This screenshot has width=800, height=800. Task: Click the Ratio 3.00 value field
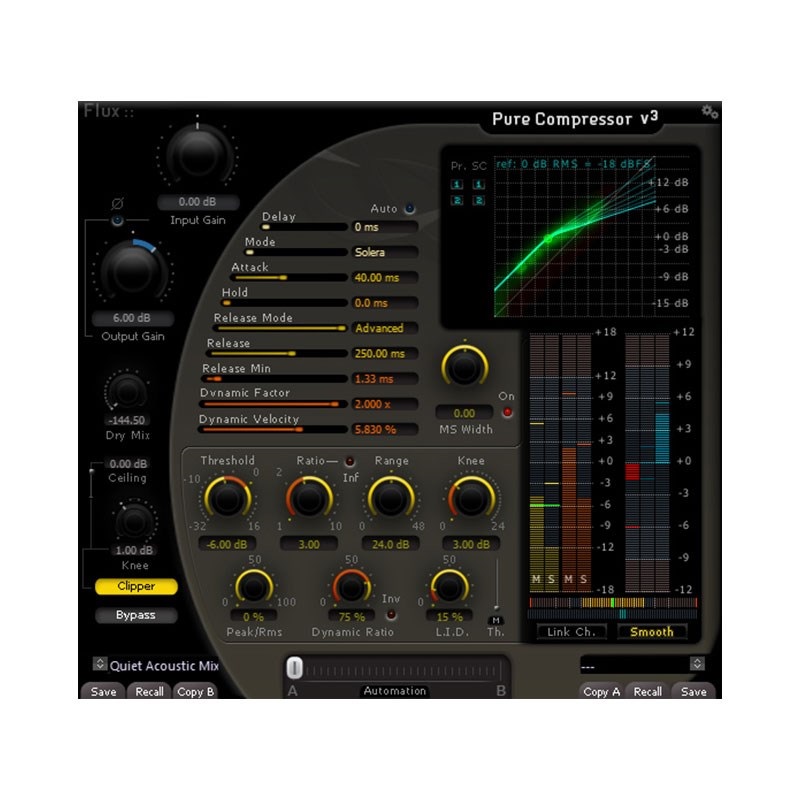(x=309, y=544)
